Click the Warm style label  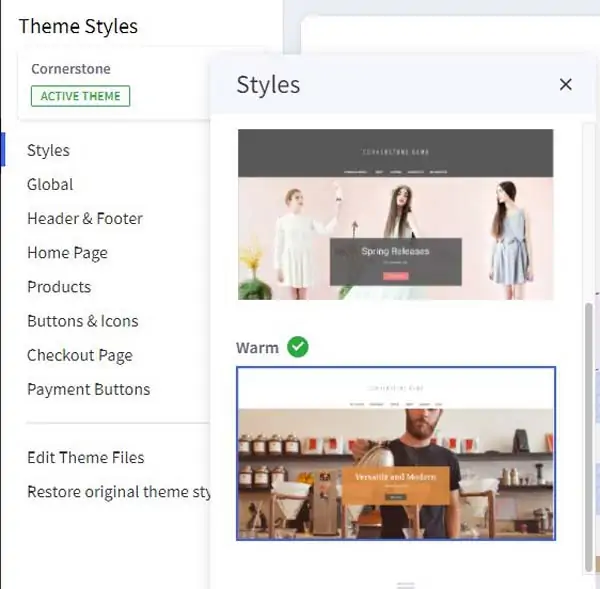click(257, 348)
